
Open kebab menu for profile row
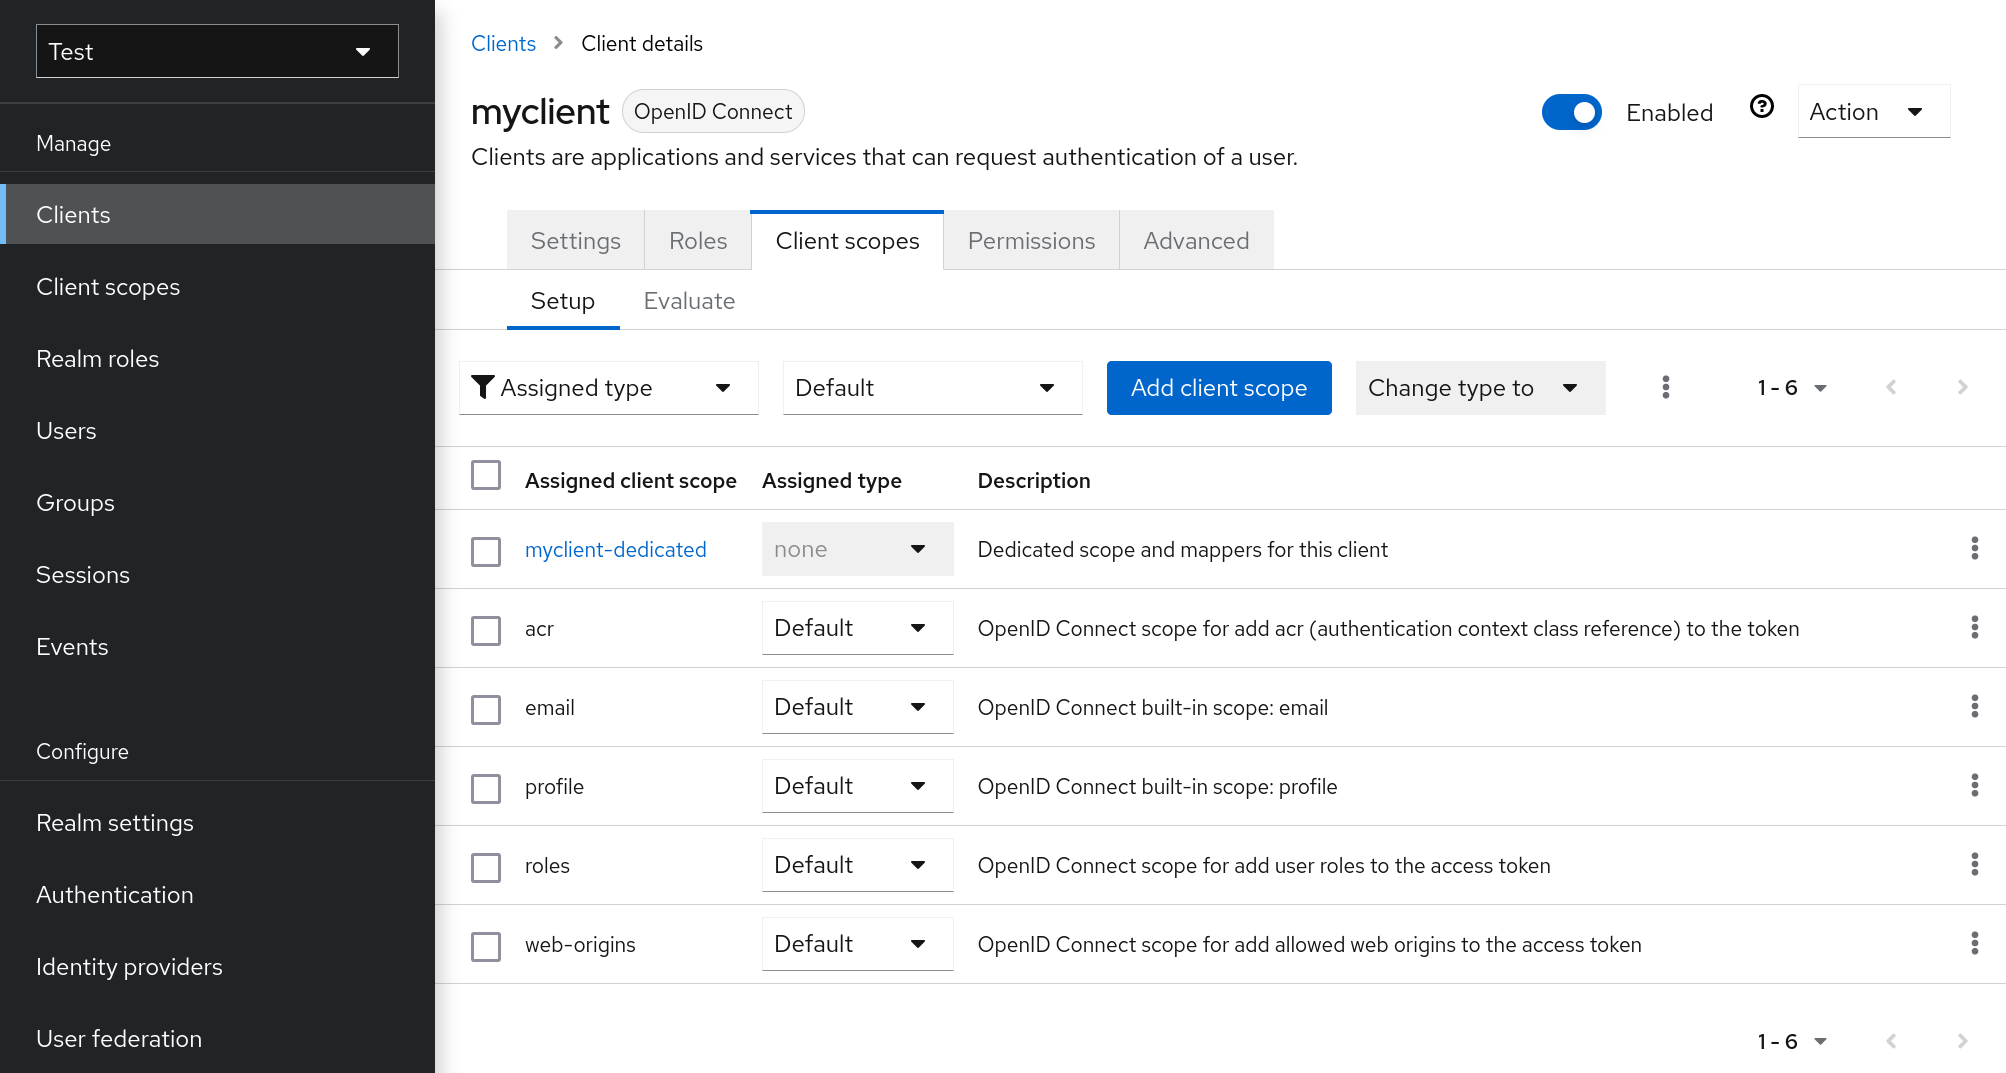click(x=1974, y=786)
